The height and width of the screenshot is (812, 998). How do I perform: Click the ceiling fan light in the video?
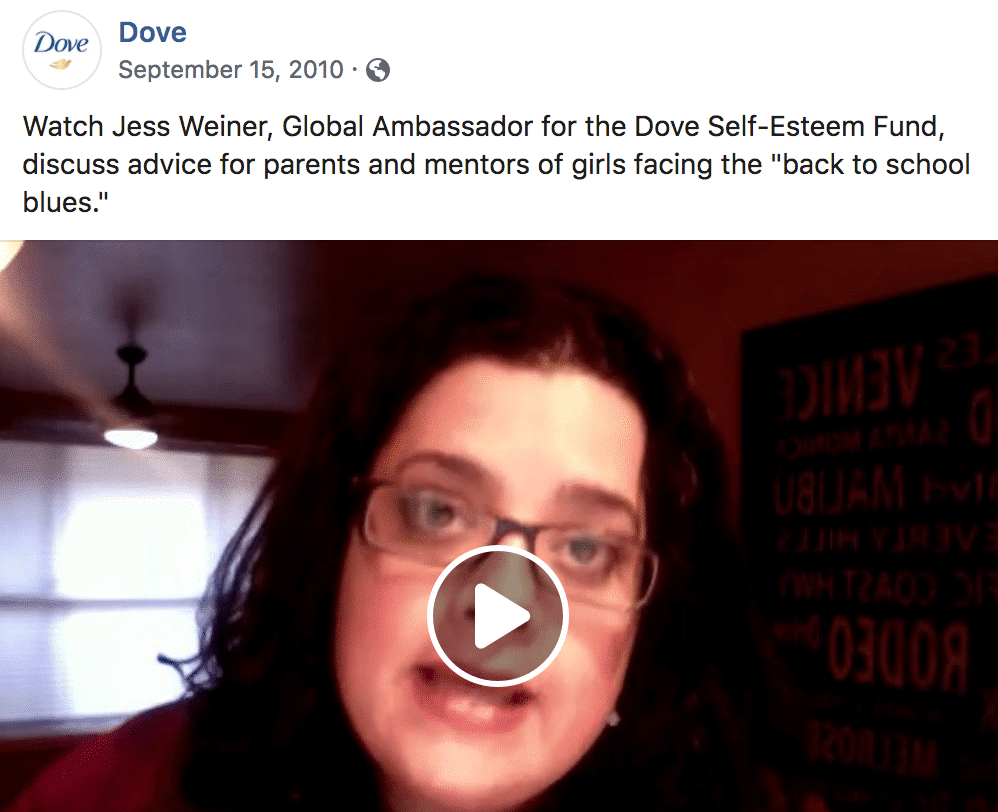tap(131, 438)
